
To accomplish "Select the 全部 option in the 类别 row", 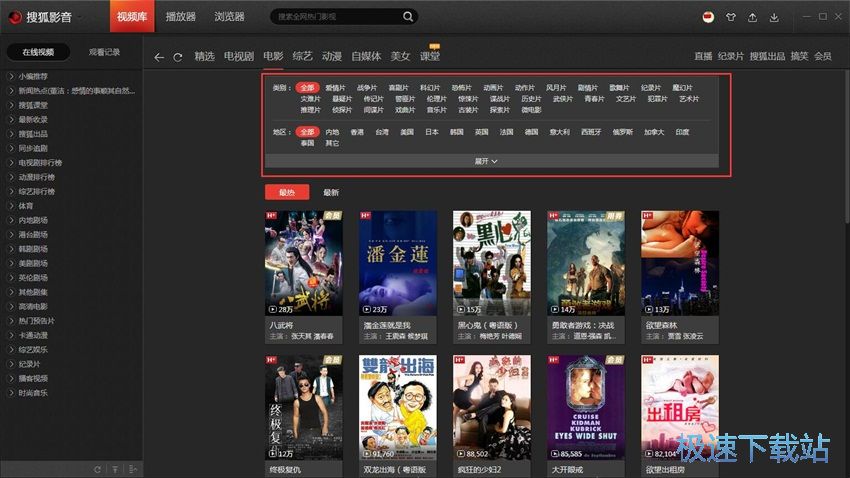I will (307, 87).
